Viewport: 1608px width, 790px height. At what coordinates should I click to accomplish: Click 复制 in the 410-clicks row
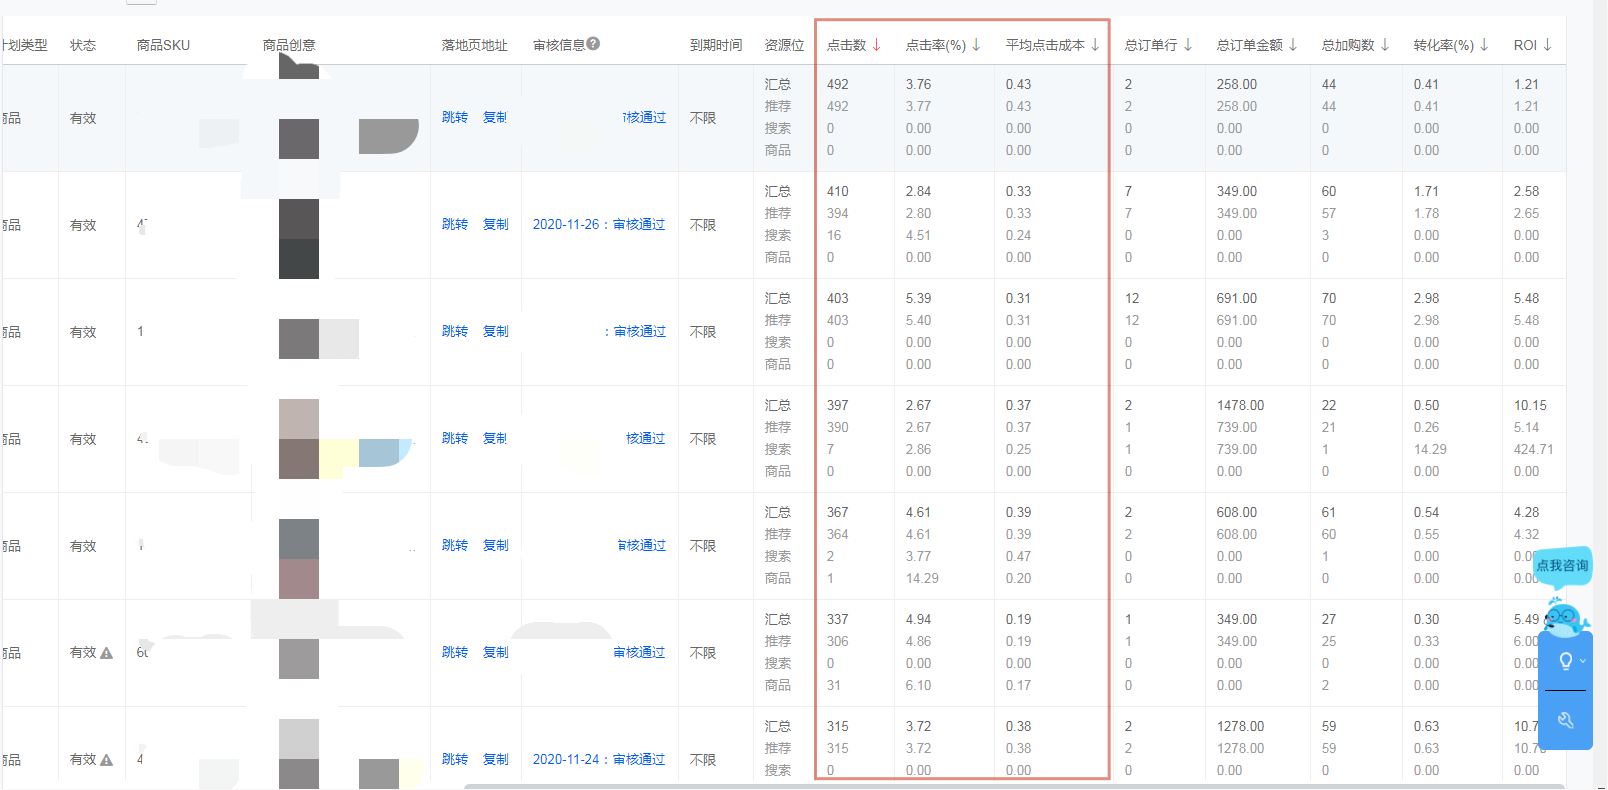click(496, 225)
